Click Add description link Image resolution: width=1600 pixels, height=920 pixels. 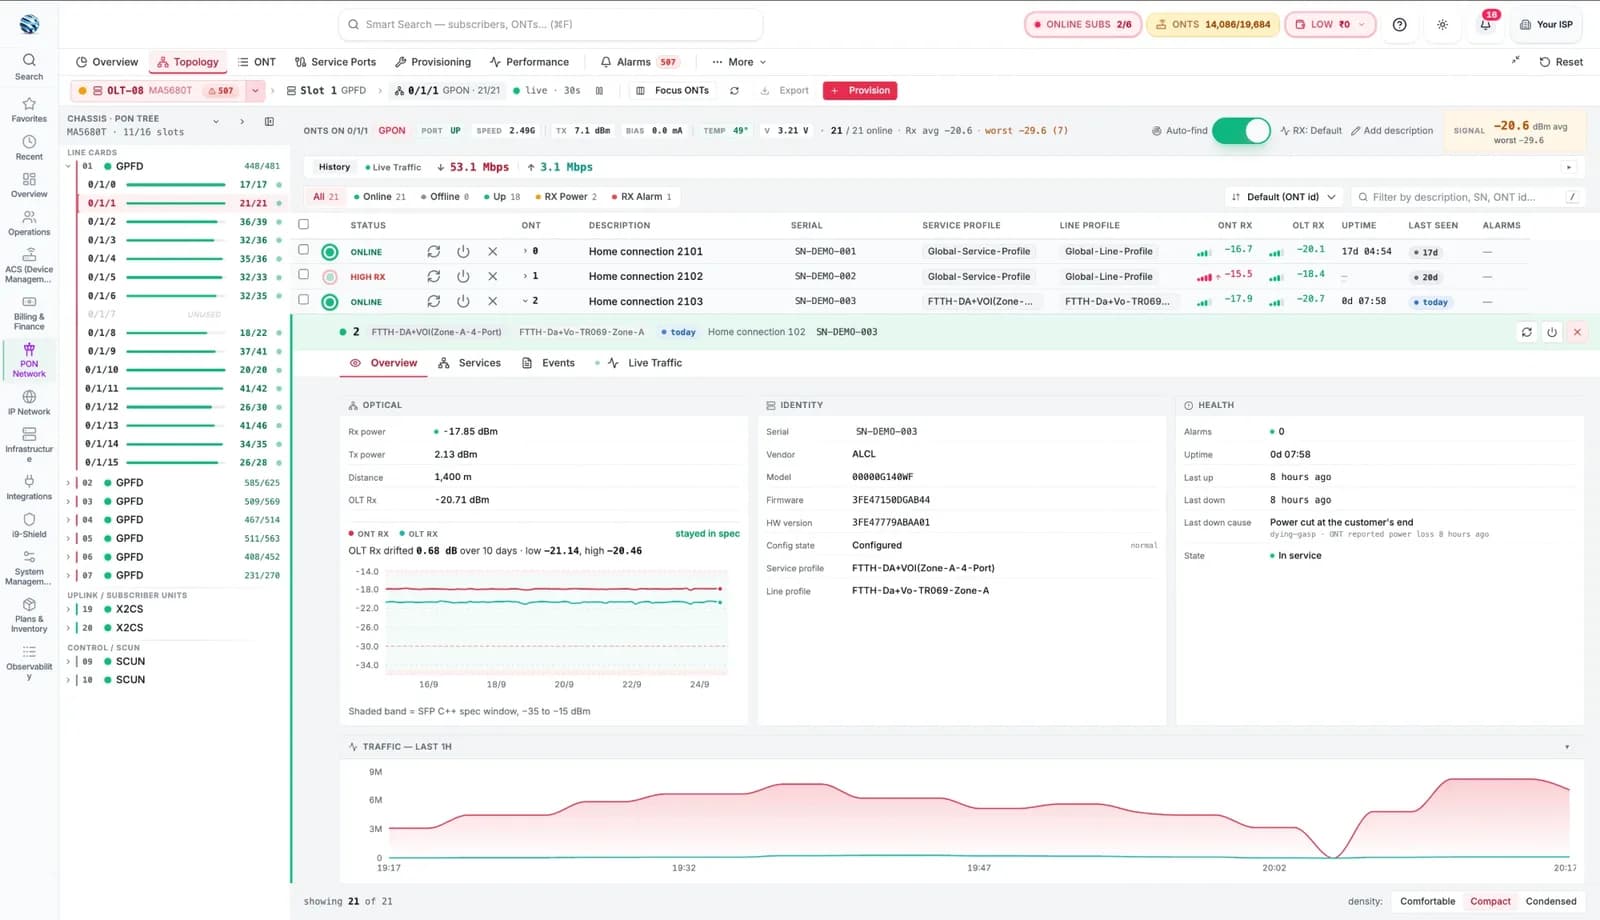1391,130
